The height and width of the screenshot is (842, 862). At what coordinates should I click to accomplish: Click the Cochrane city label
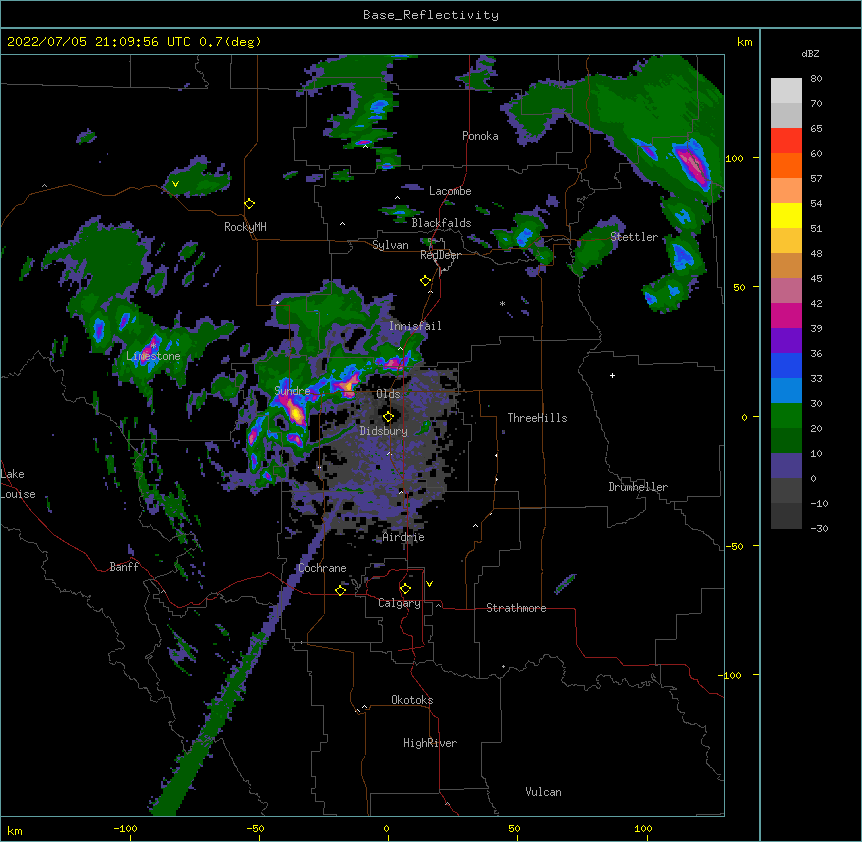point(322,568)
